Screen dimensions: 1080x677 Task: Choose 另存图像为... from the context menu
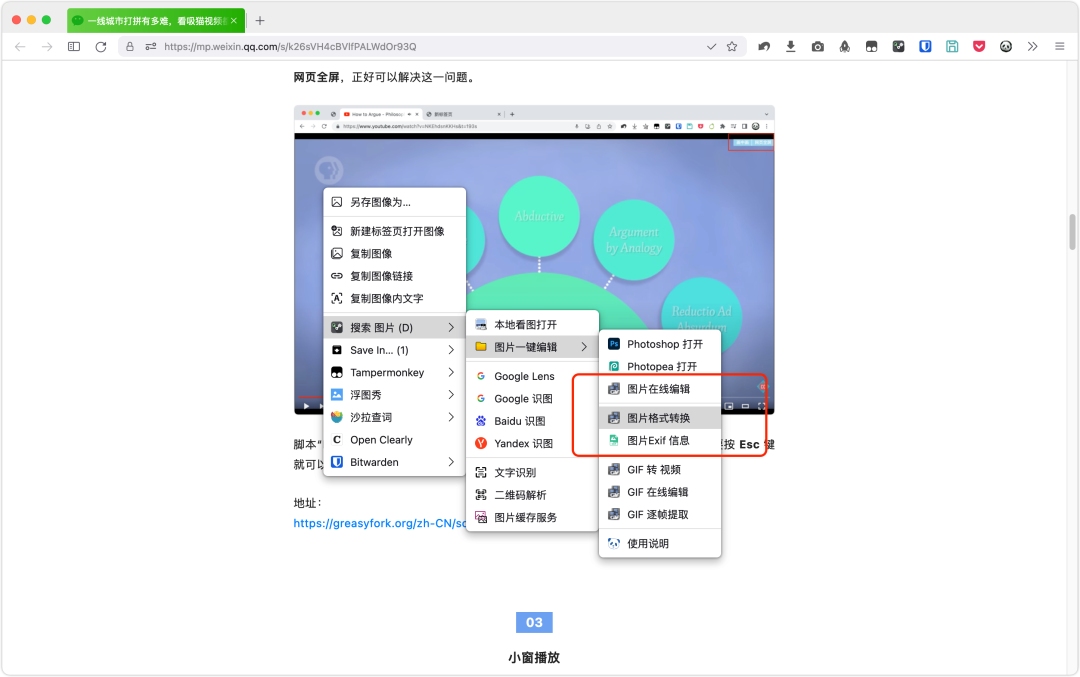point(395,202)
